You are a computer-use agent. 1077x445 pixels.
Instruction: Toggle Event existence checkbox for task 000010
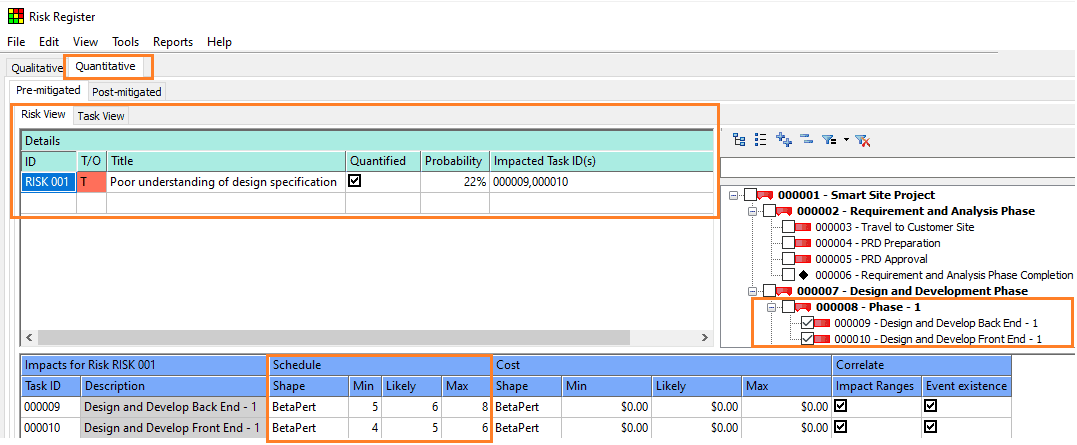pos(931,427)
